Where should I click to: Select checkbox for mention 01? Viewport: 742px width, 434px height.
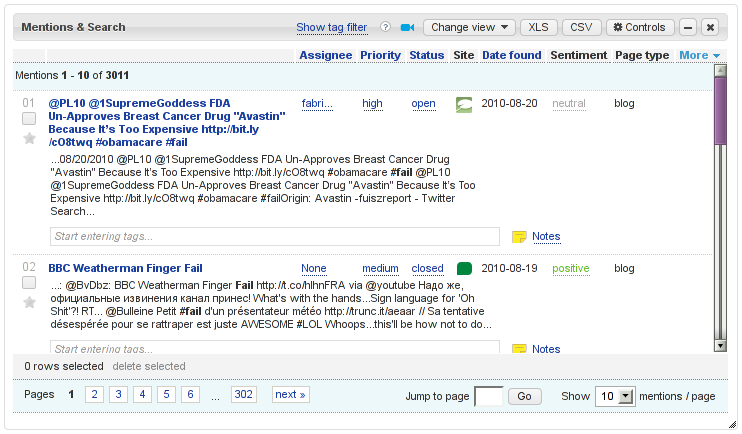(x=29, y=118)
